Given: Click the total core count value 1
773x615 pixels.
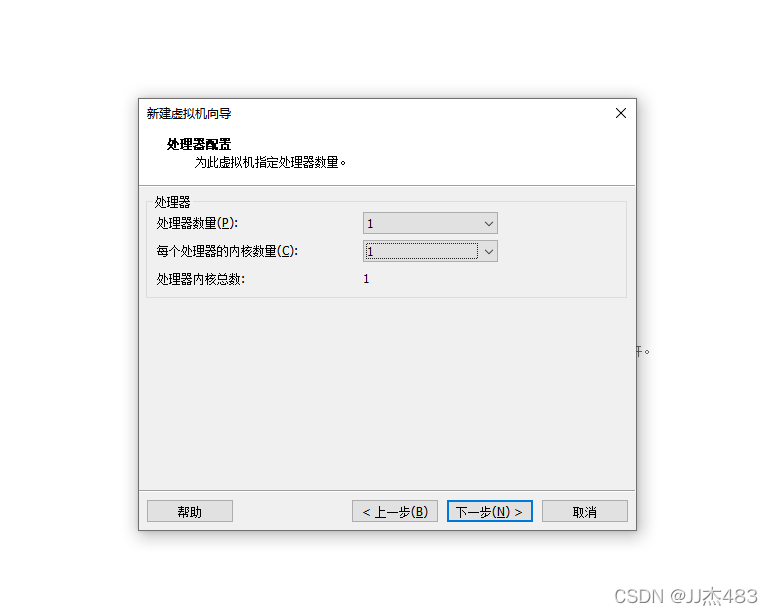Looking at the screenshot, I should click(366, 279).
